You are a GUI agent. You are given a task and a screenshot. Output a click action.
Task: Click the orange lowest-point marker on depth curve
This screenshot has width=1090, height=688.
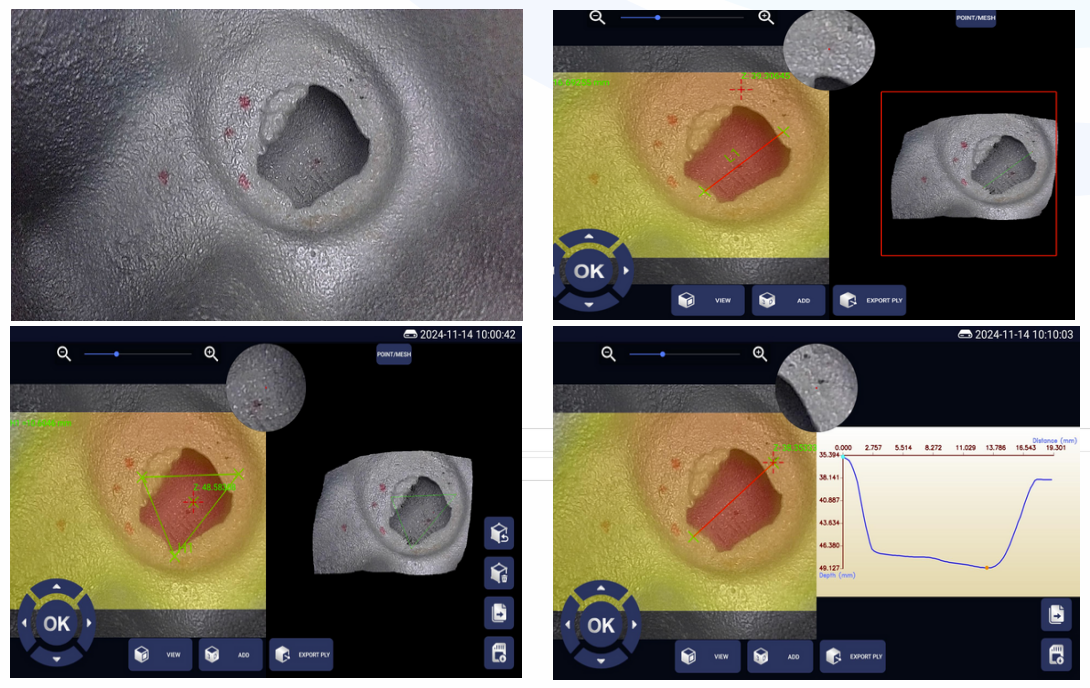[x=986, y=568]
